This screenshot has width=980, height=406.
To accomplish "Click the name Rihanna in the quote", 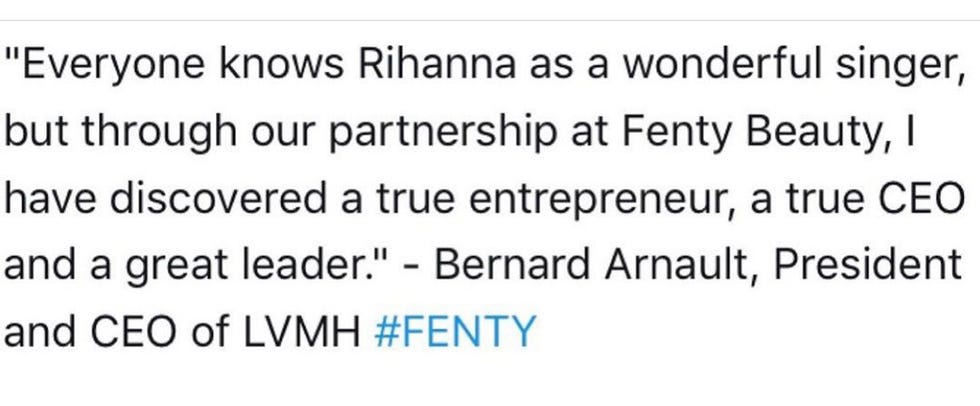I will pyautogui.click(x=437, y=66).
